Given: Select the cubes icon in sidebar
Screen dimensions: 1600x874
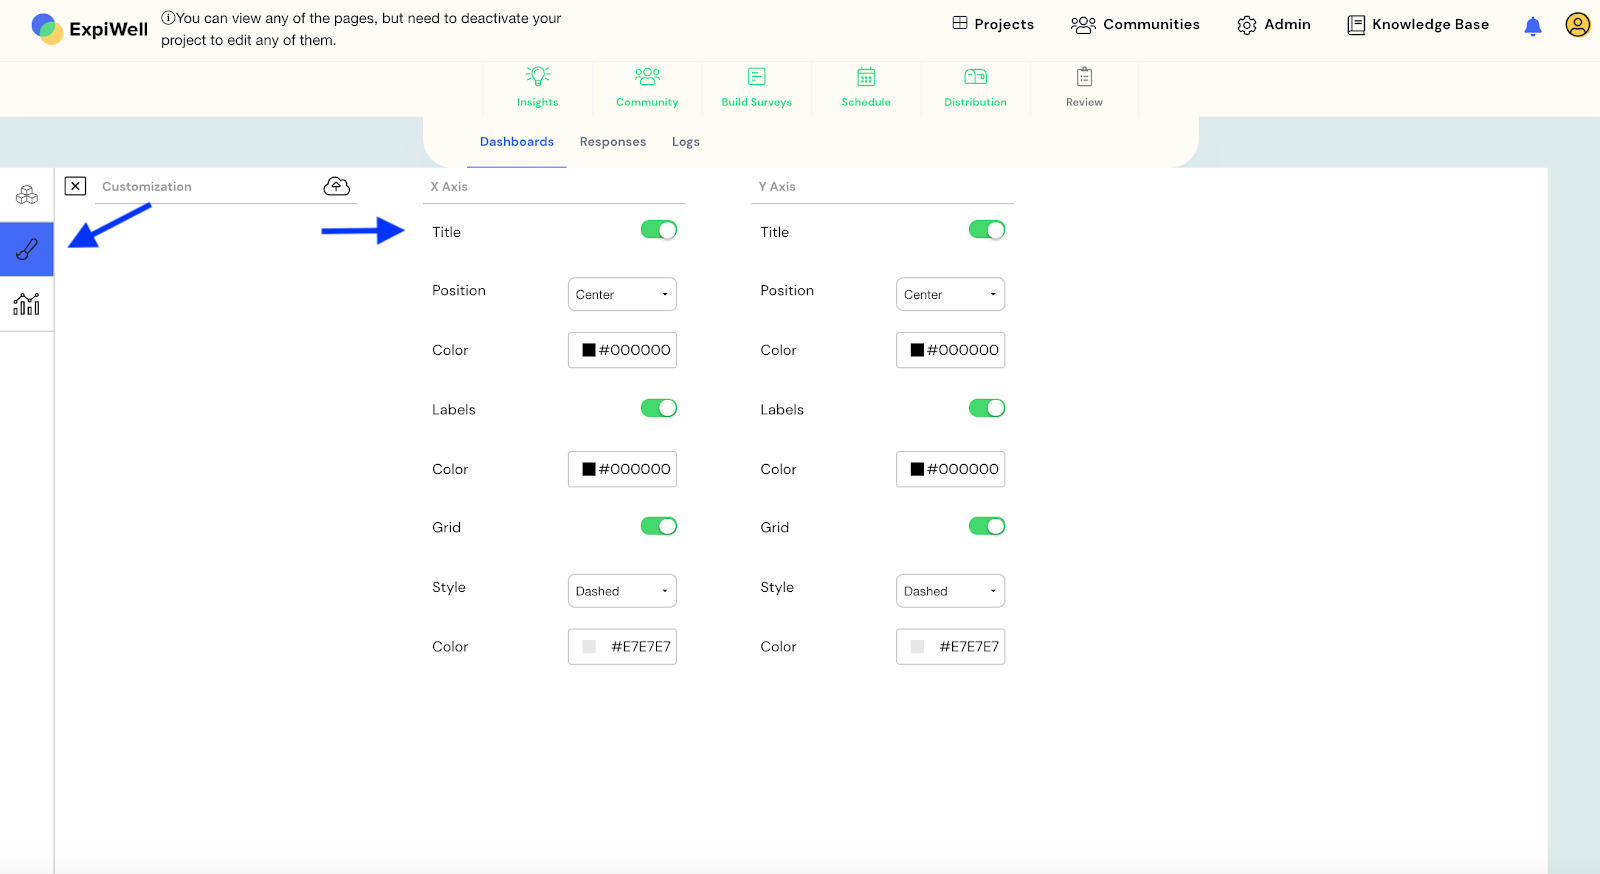Looking at the screenshot, I should (27, 194).
